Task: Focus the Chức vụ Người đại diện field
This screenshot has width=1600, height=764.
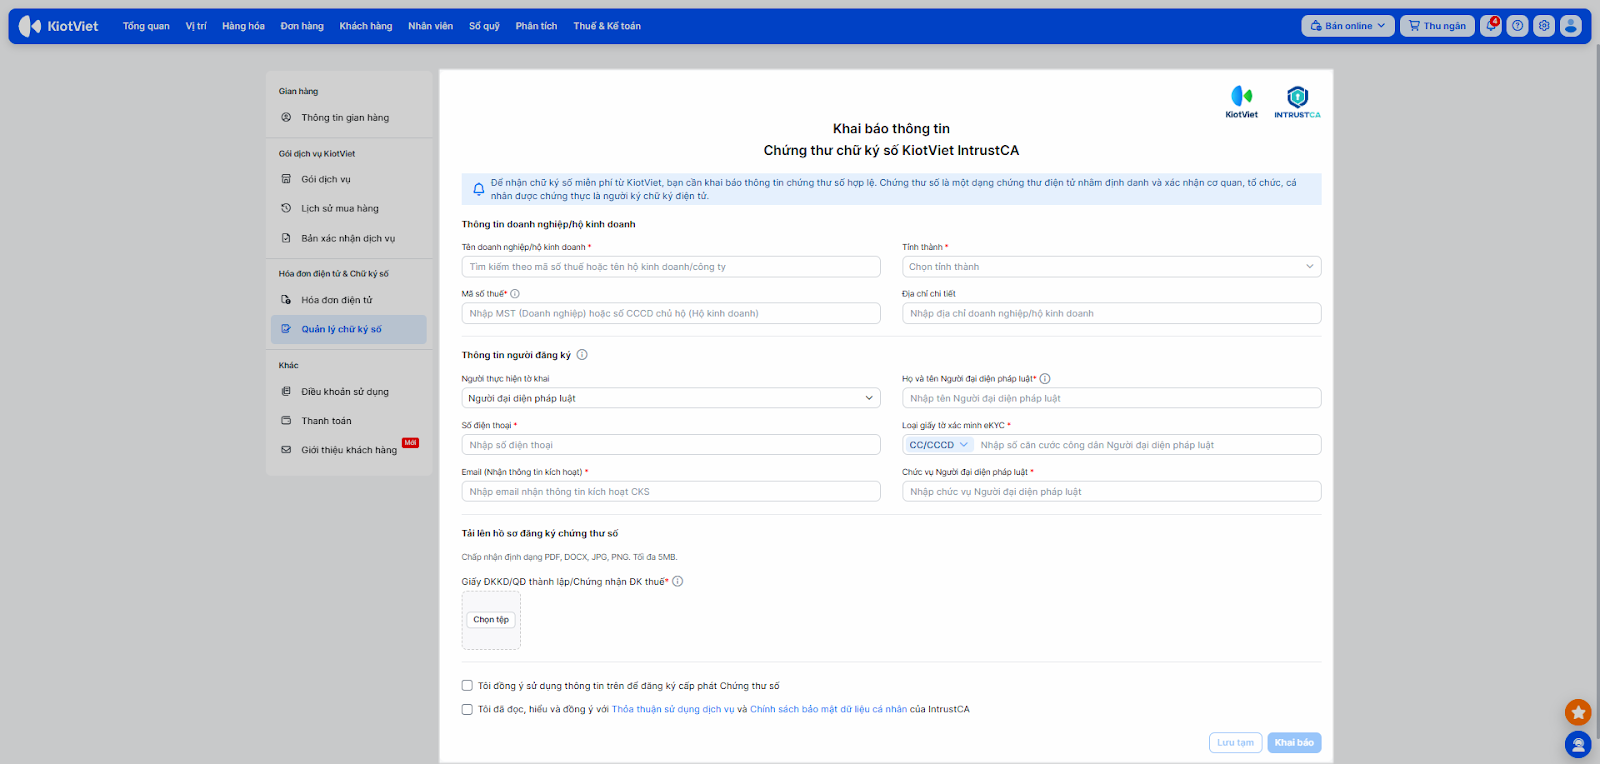Action: click(x=1111, y=492)
